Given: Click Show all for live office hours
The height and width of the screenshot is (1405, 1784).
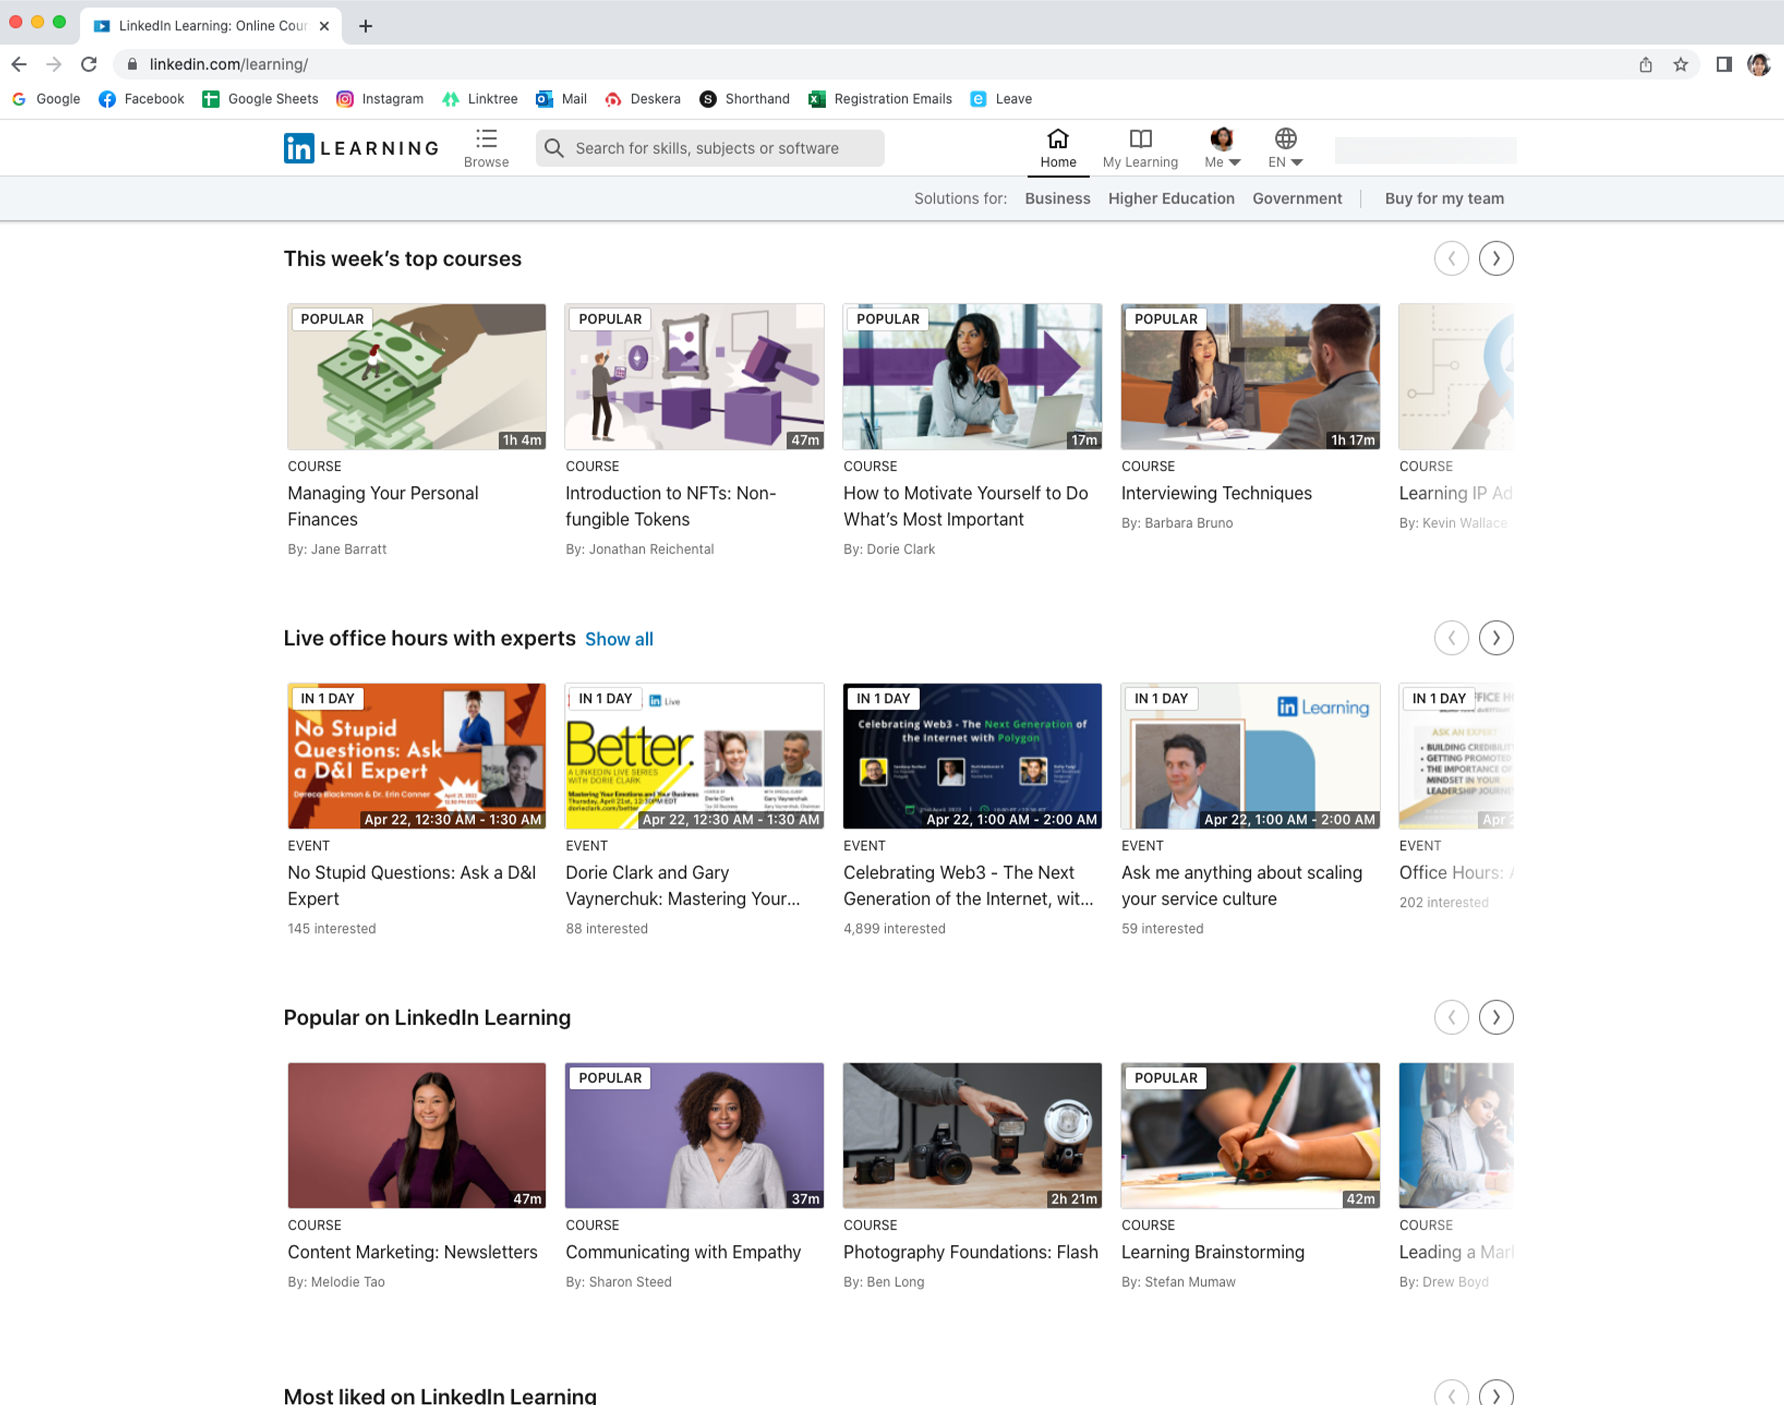Looking at the screenshot, I should (x=618, y=639).
